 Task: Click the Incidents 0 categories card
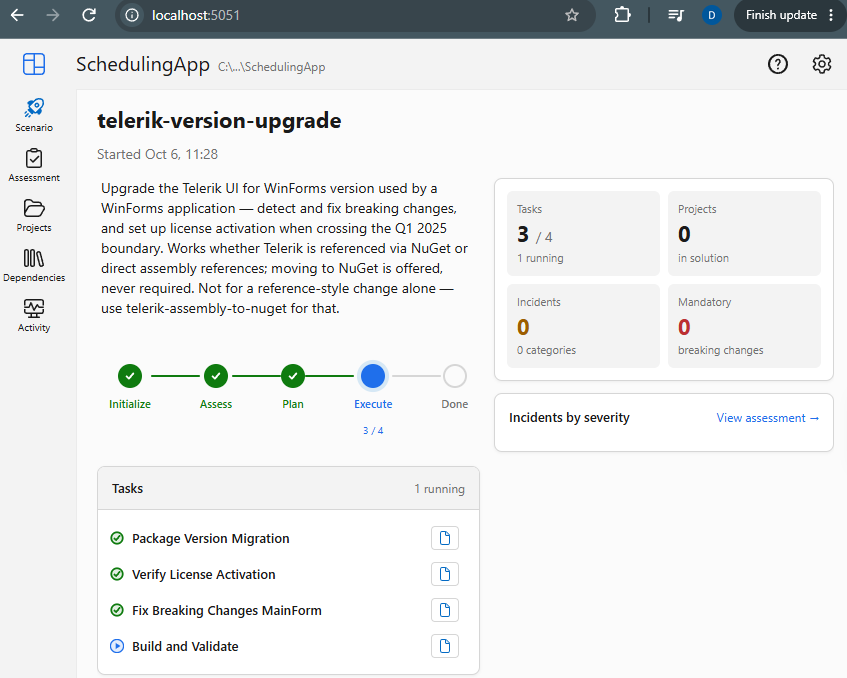pyautogui.click(x=583, y=326)
